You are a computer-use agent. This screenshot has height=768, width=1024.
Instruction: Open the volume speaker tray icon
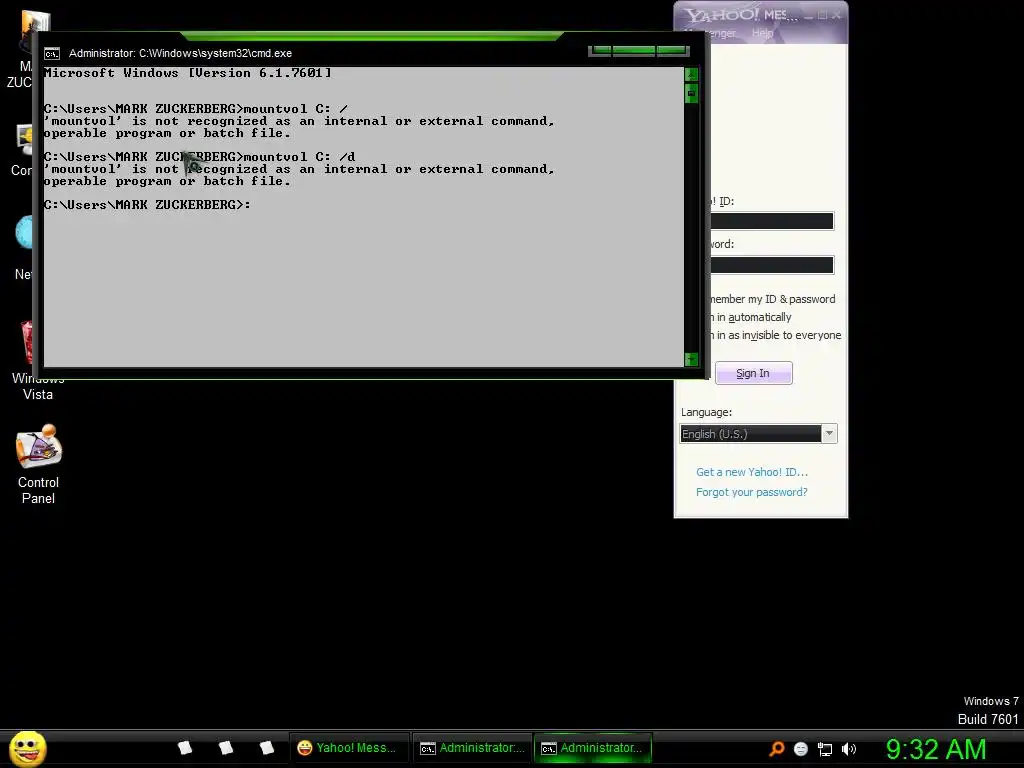click(x=848, y=749)
